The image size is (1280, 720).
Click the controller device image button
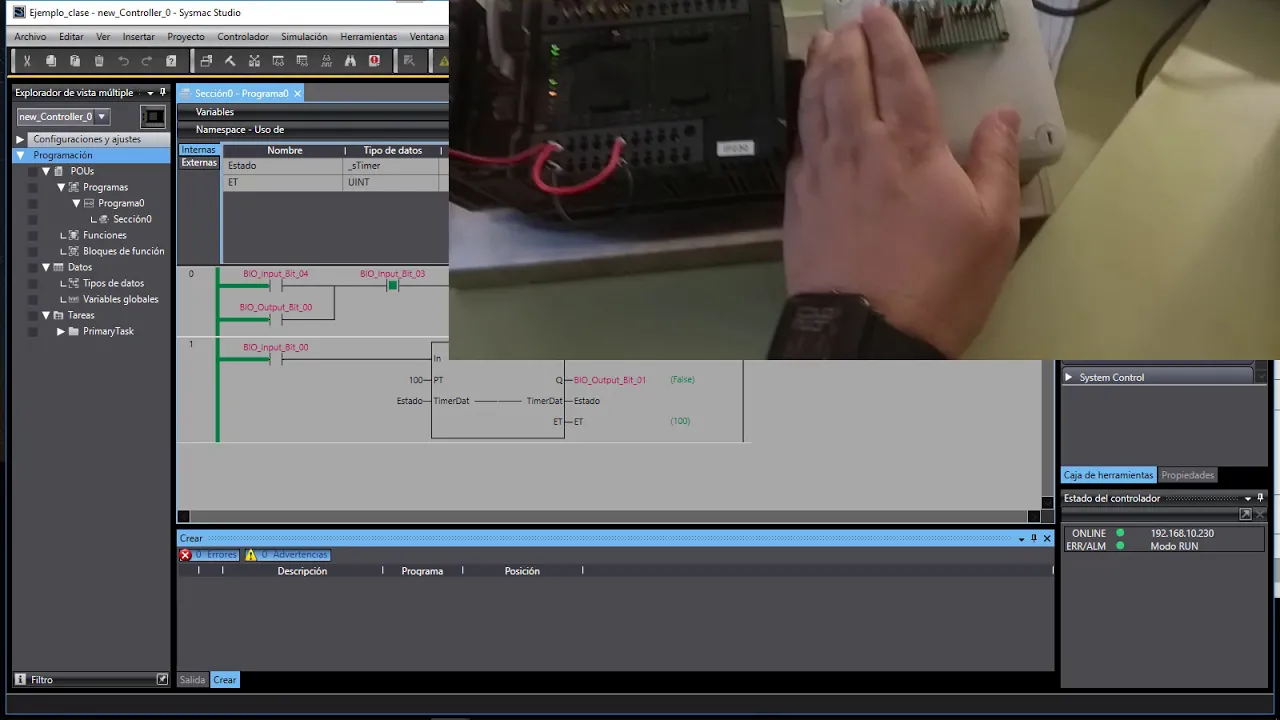[153, 117]
